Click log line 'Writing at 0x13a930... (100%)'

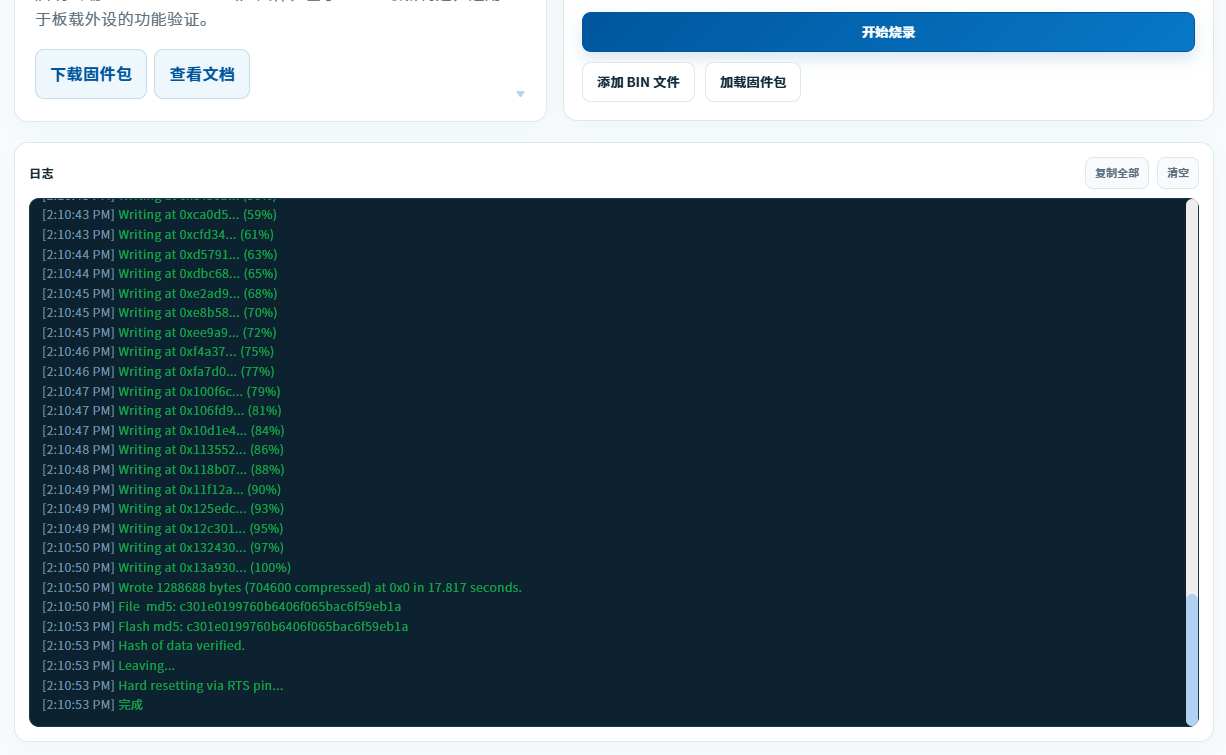(166, 568)
